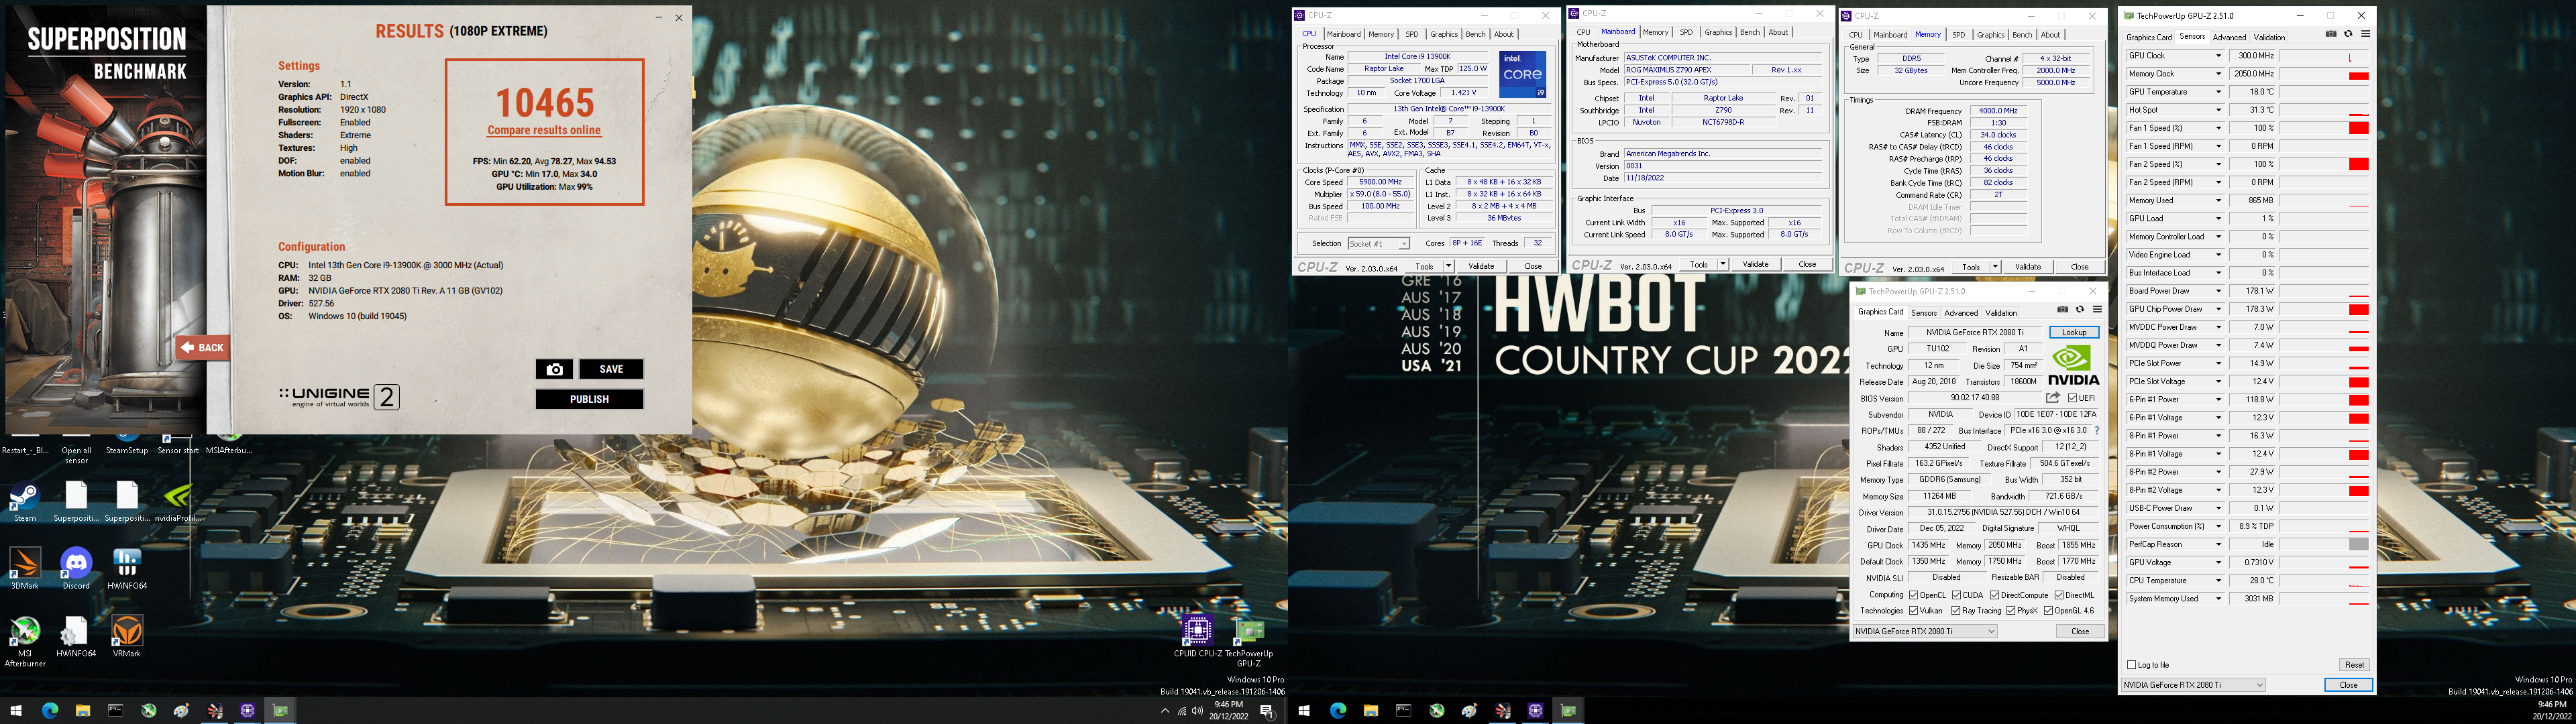The height and width of the screenshot is (724, 2576).
Task: Click Validate in CPU-Z Mainboard window
Action: (x=1755, y=264)
